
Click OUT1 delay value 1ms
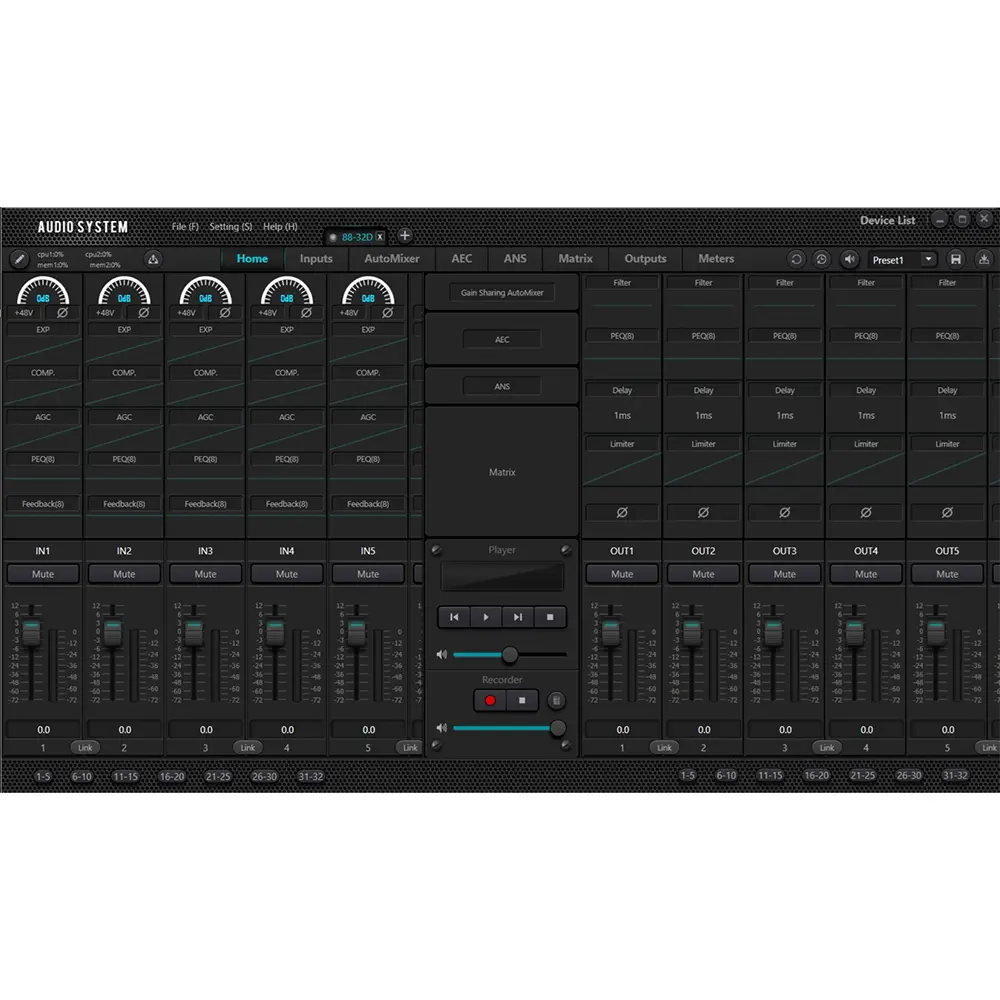pyautogui.click(x=622, y=415)
